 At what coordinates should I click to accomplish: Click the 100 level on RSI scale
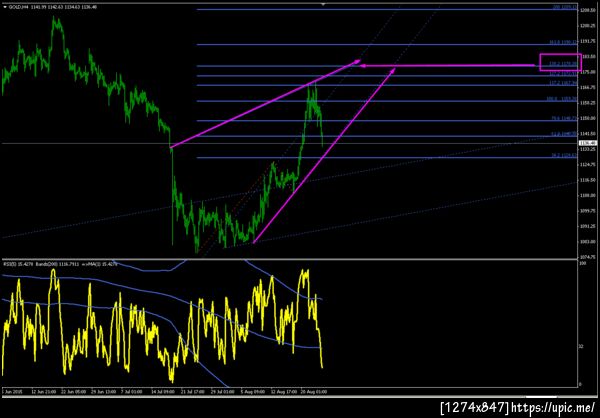(583, 264)
